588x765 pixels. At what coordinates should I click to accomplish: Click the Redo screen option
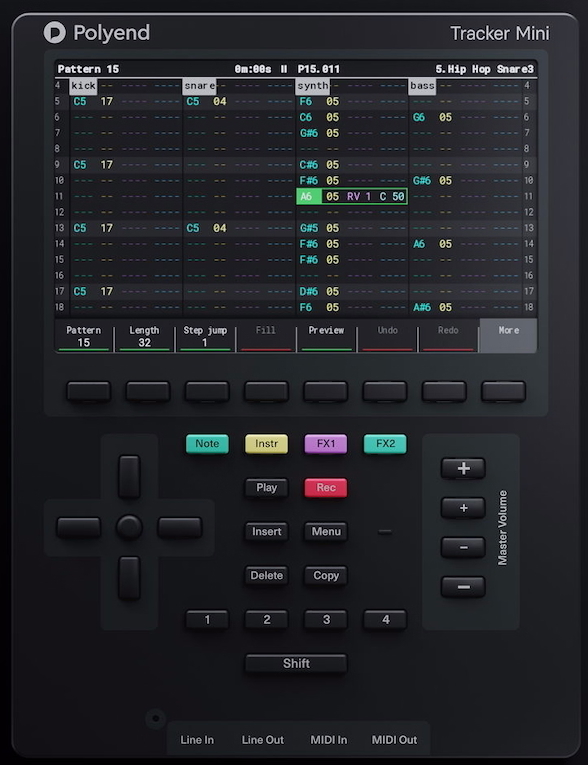447,336
